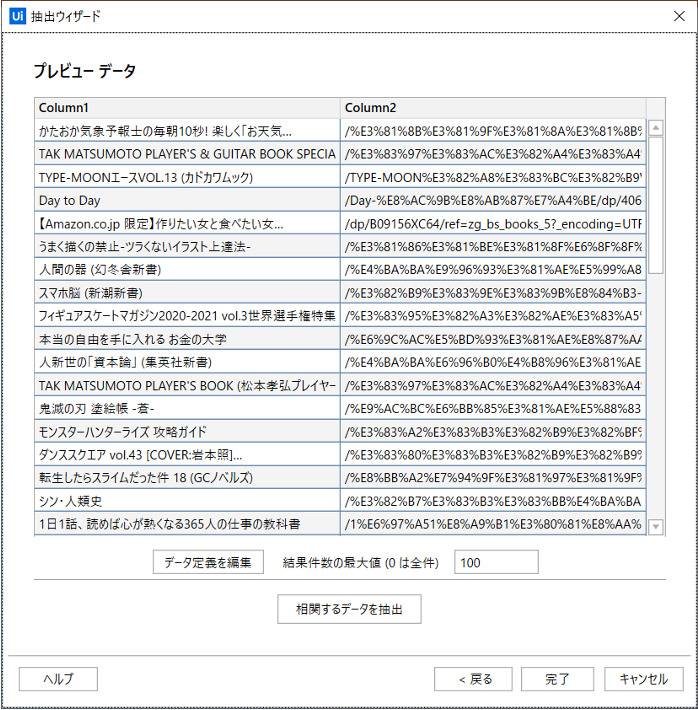This screenshot has width=698, height=710.
Task: Select 転生したらスライムだった件 18 cell
Action: pyautogui.click(x=187, y=478)
